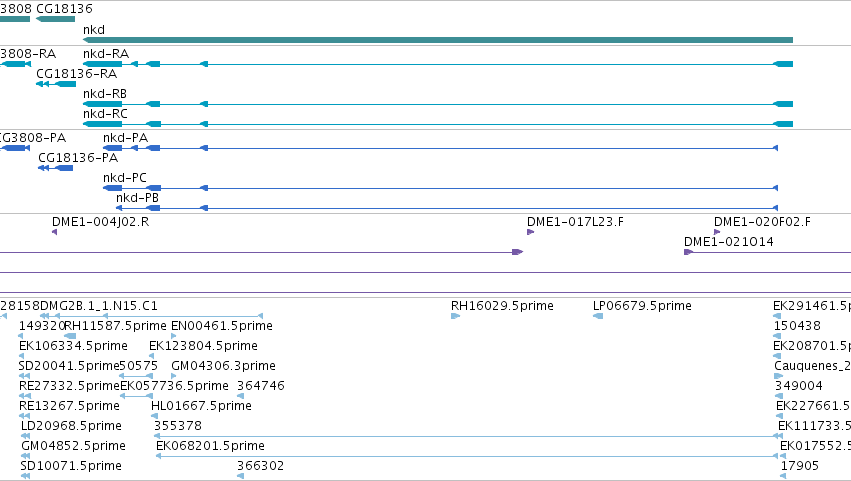Select the DME1-004J02.R BAC end label
The image size is (851, 481).
pos(100,222)
